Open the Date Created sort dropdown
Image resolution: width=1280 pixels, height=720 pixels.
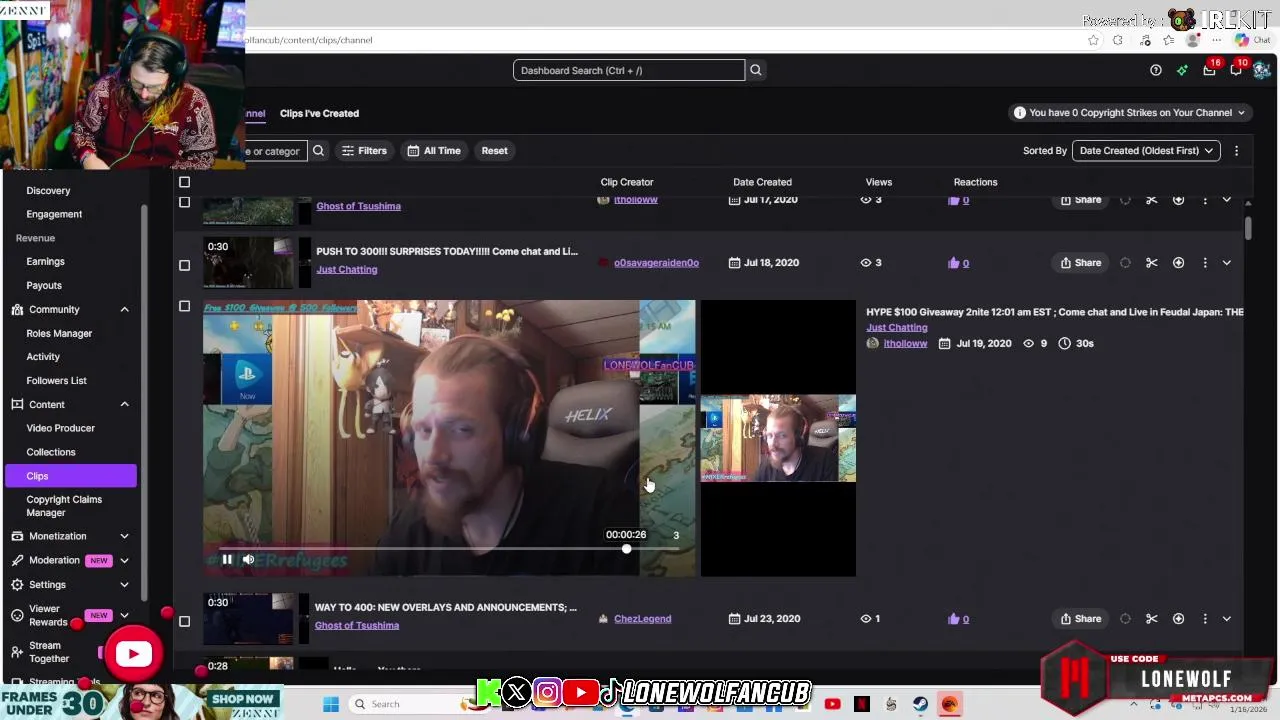point(1146,151)
